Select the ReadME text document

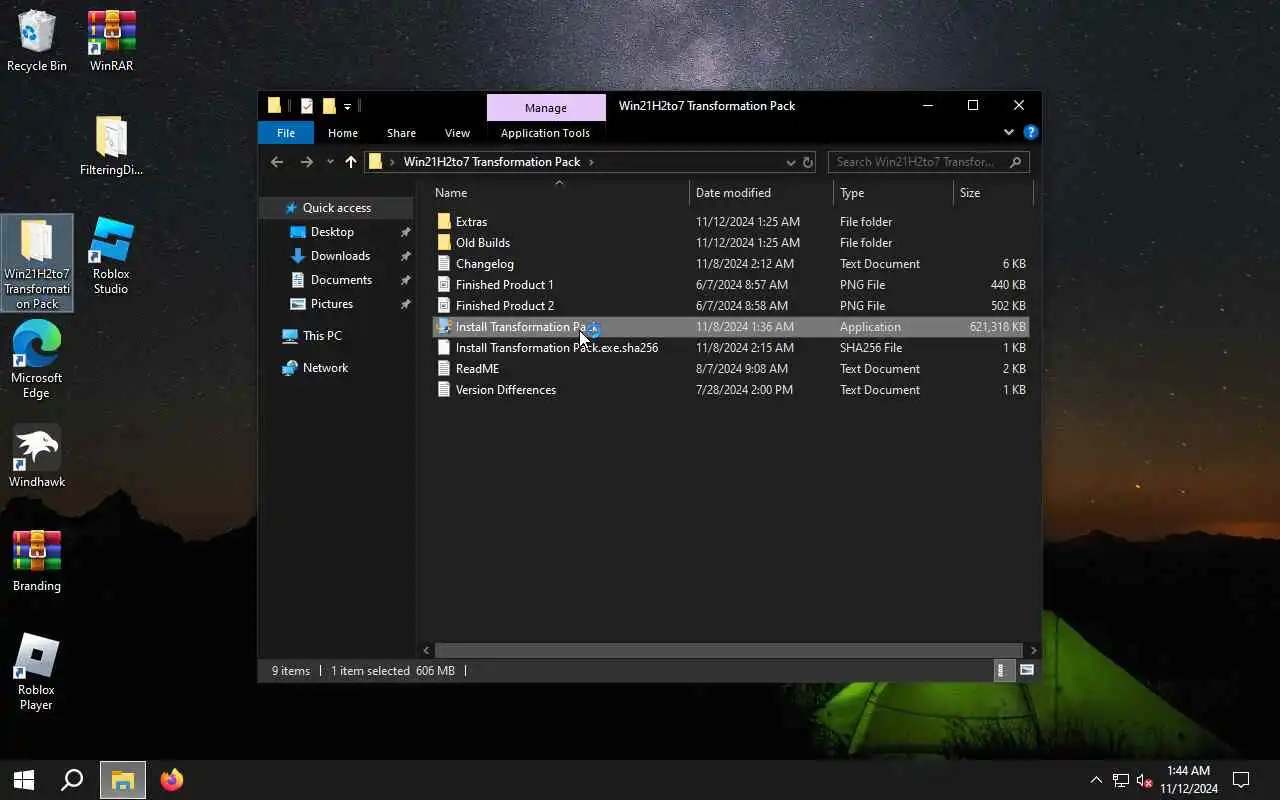pos(731,369)
